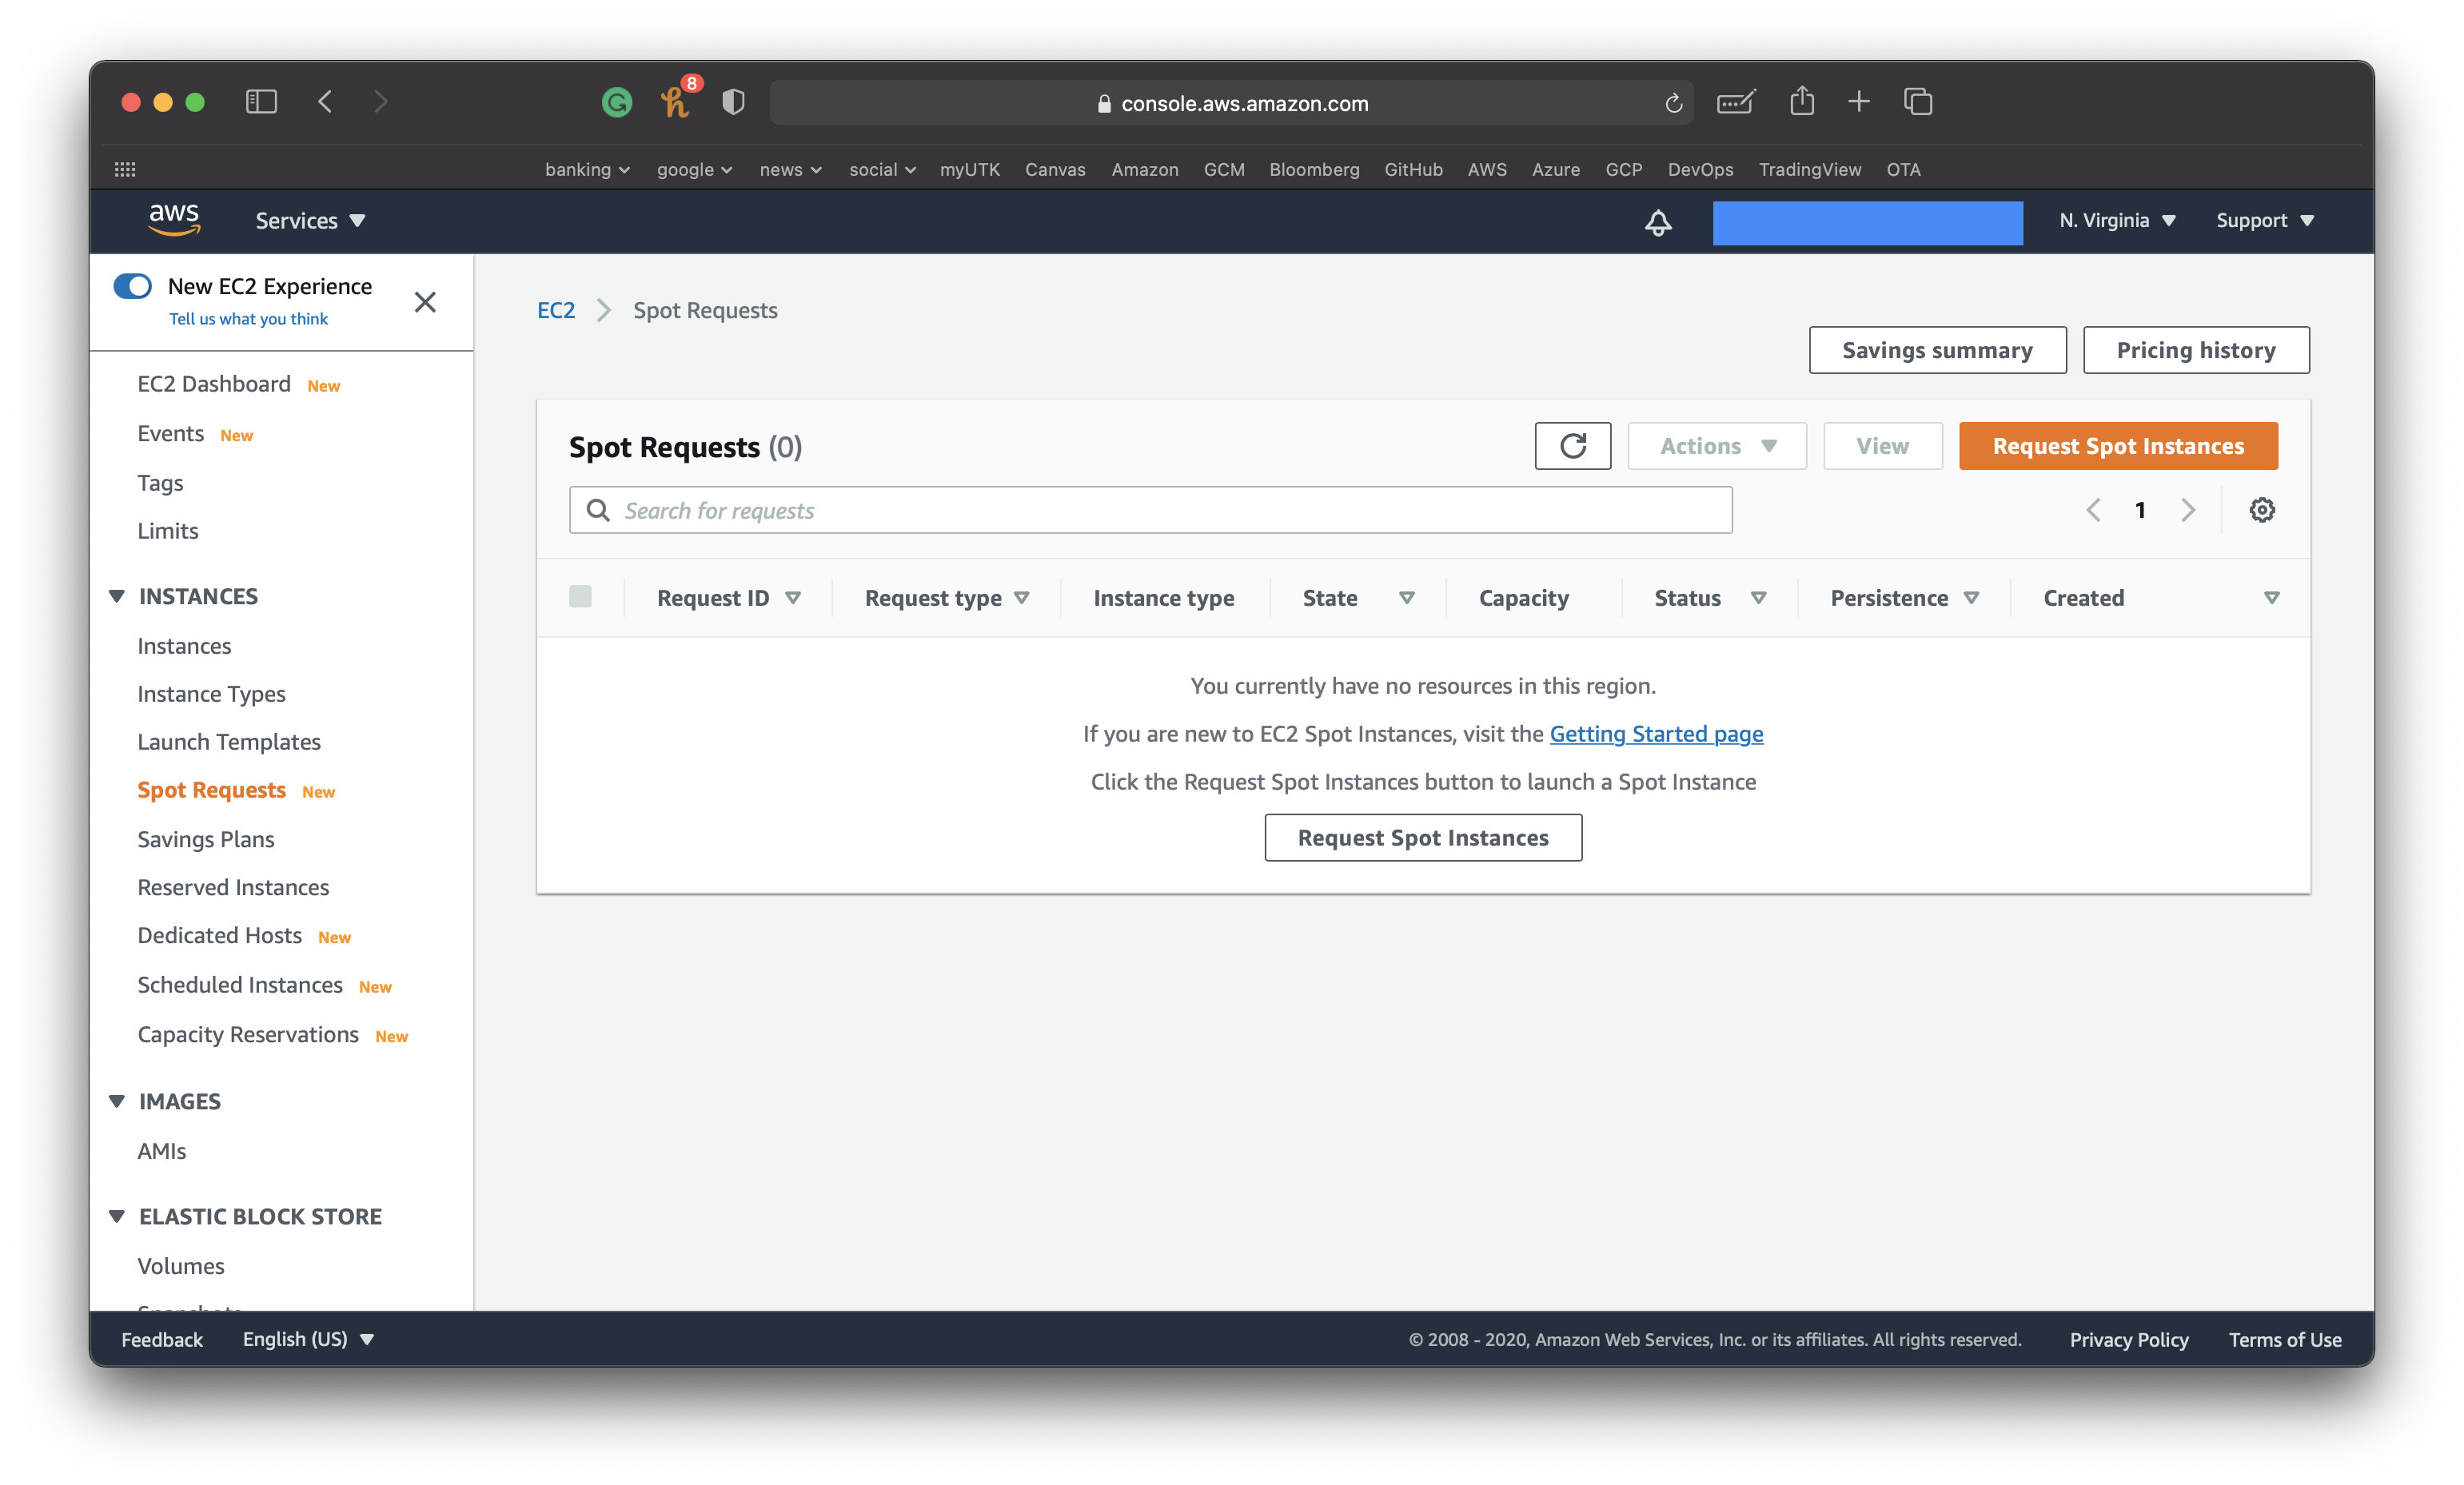The height and width of the screenshot is (1485, 2464).
Task: Open Privacy Policy footer link
Action: 2128,1339
